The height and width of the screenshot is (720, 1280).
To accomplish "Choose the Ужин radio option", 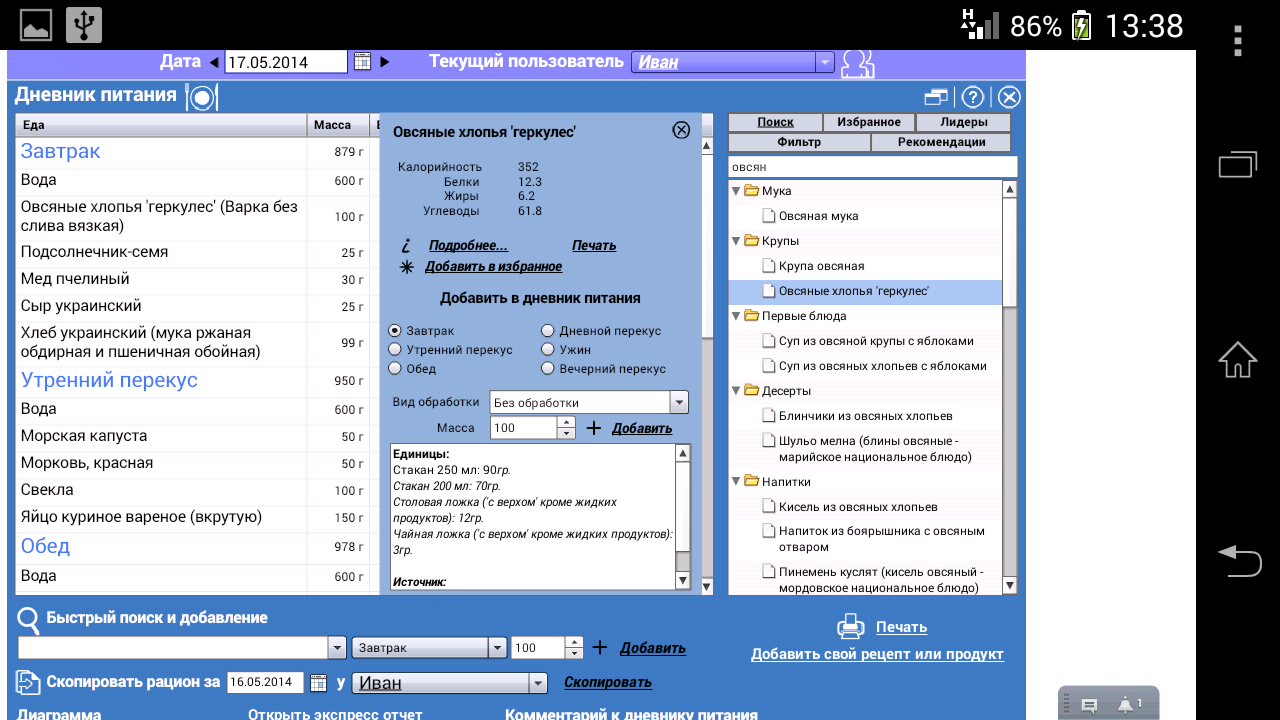I will 548,350.
